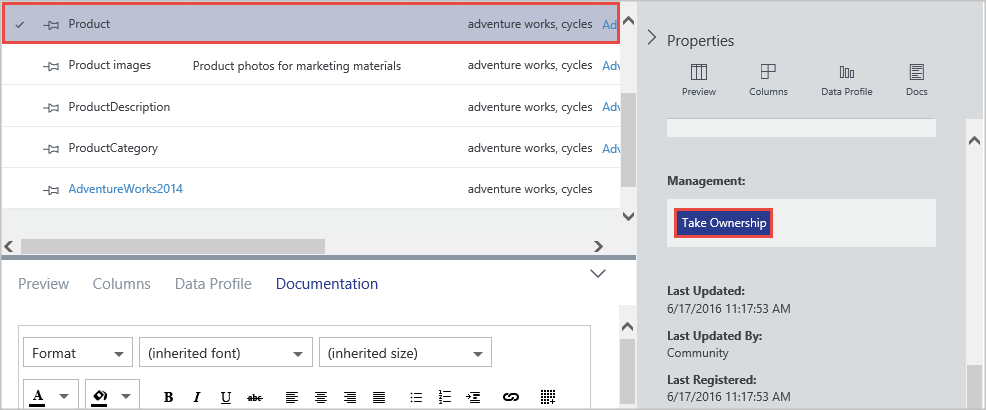Collapse the Properties panel chevron
Screen dimensions: 986x410
click(651, 39)
